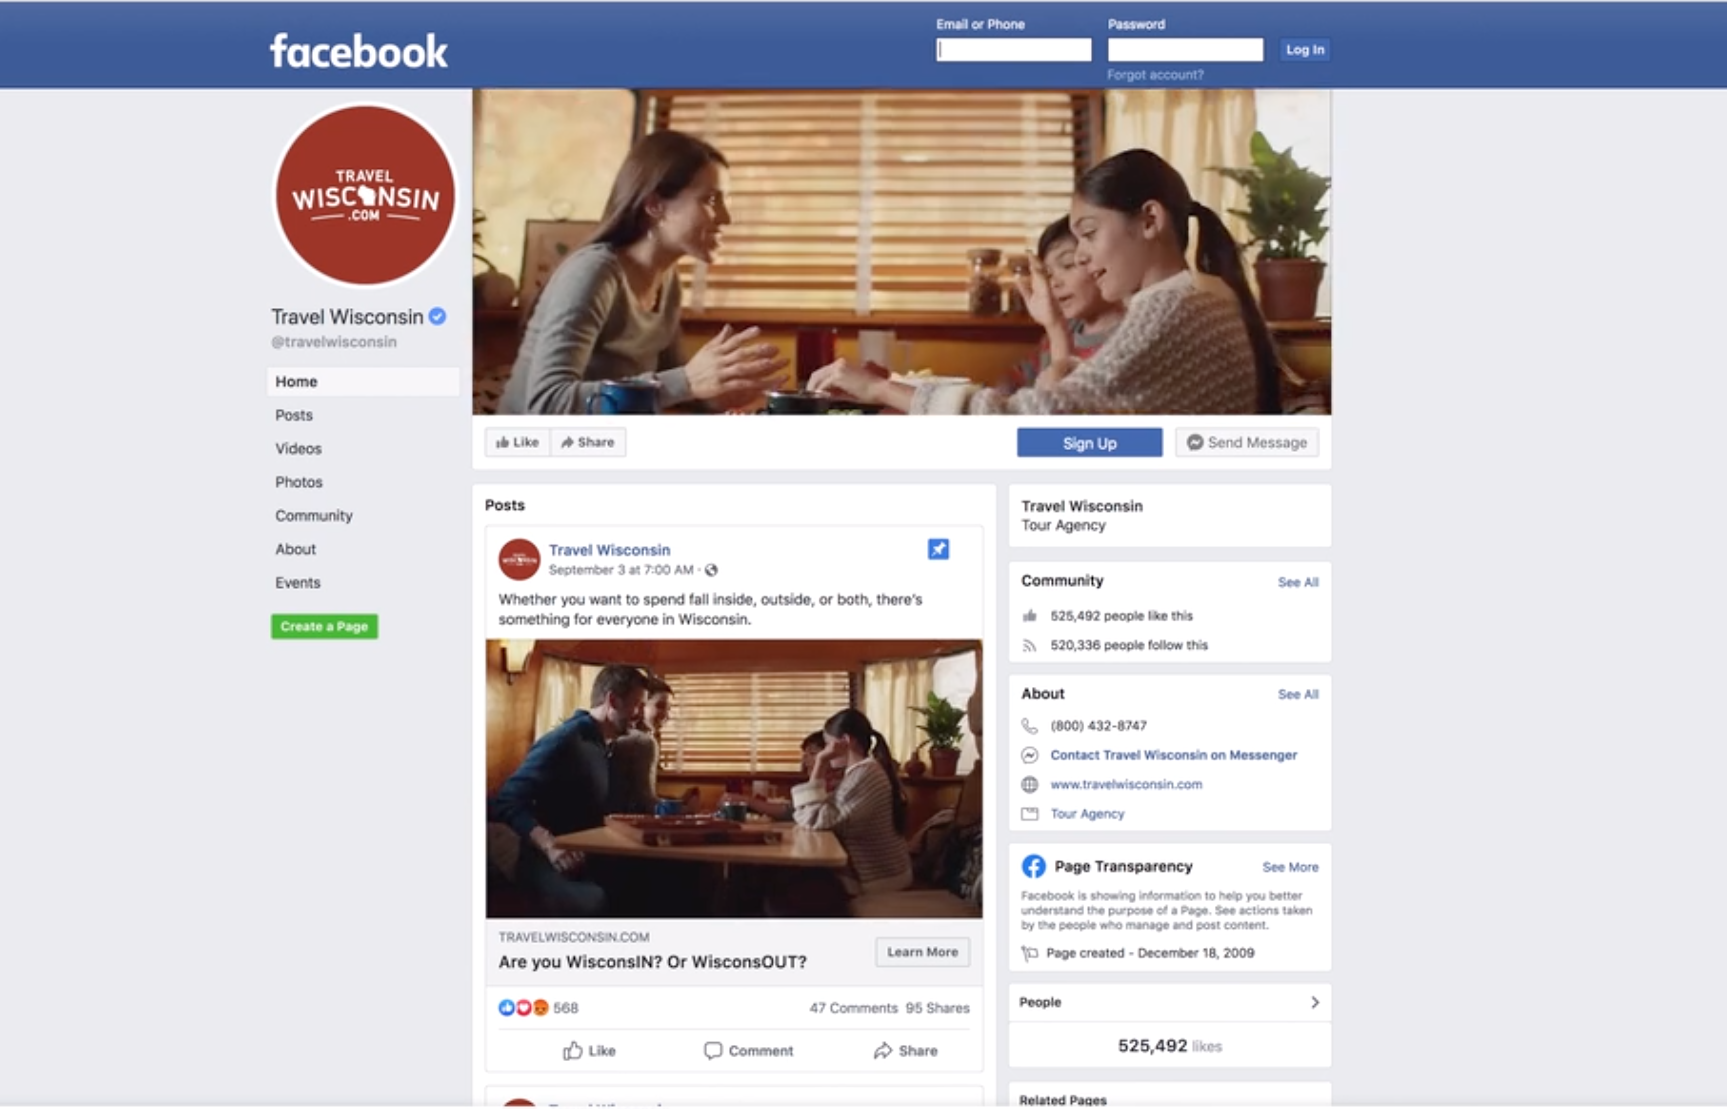
Task: Focus the Password field
Action: coord(1185,50)
